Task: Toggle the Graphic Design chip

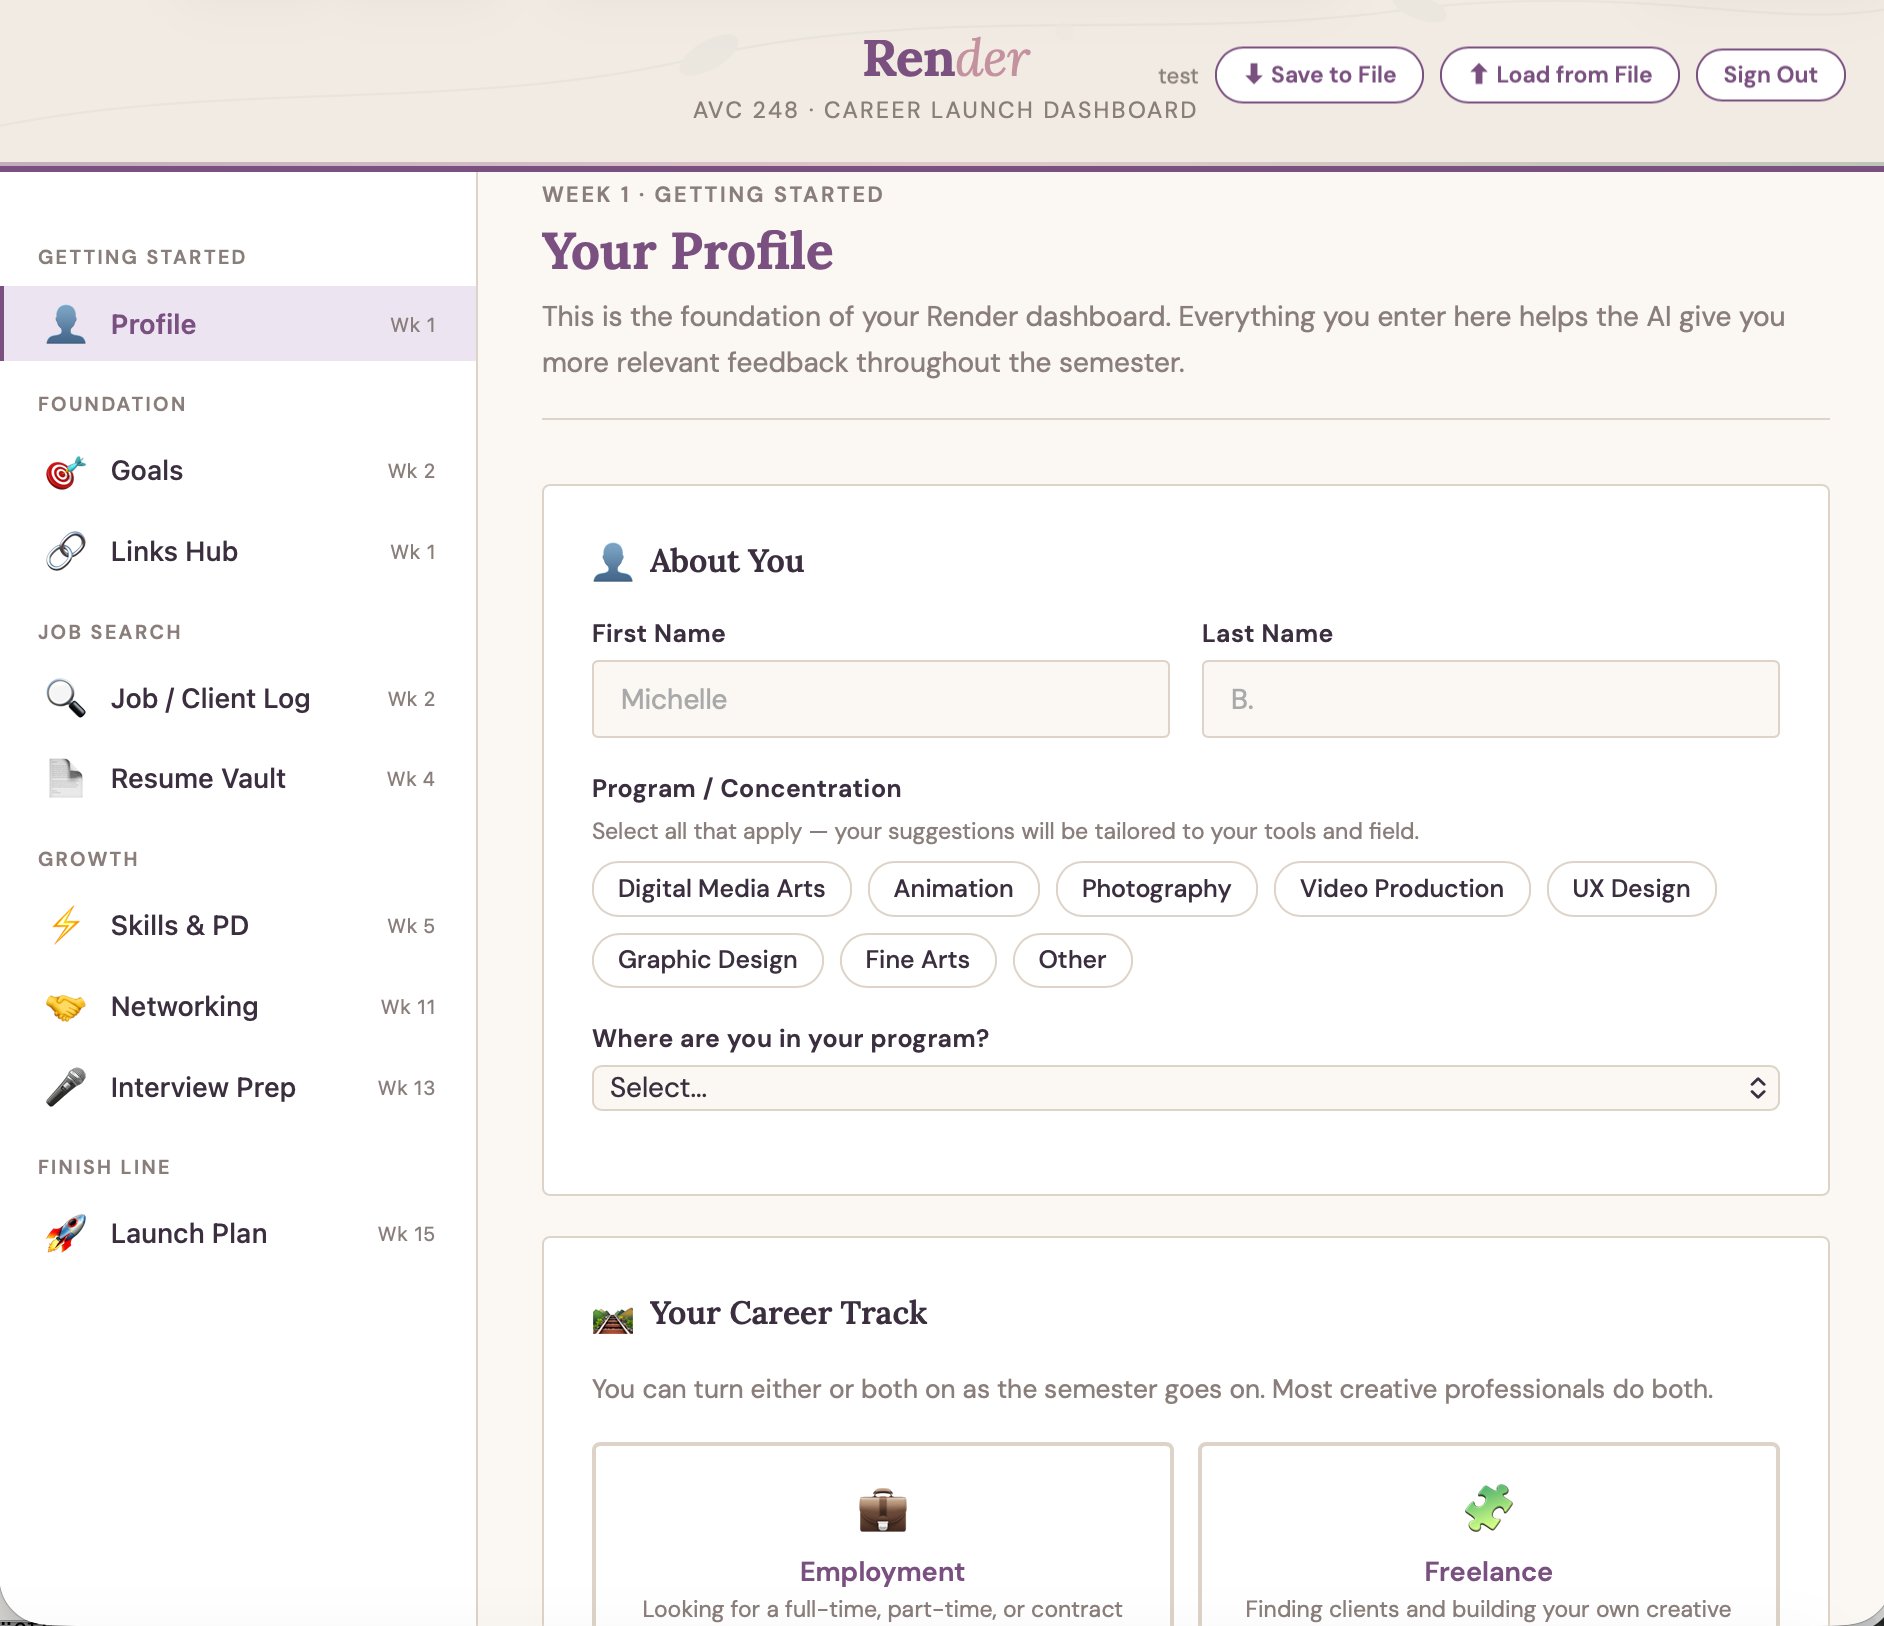Action: 708,960
